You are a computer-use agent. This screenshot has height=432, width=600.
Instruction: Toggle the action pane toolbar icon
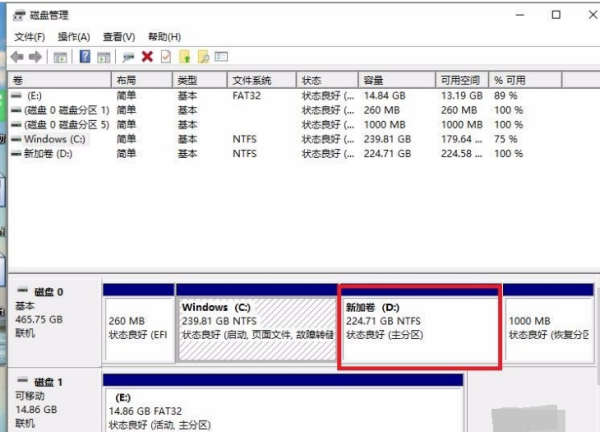coord(103,57)
